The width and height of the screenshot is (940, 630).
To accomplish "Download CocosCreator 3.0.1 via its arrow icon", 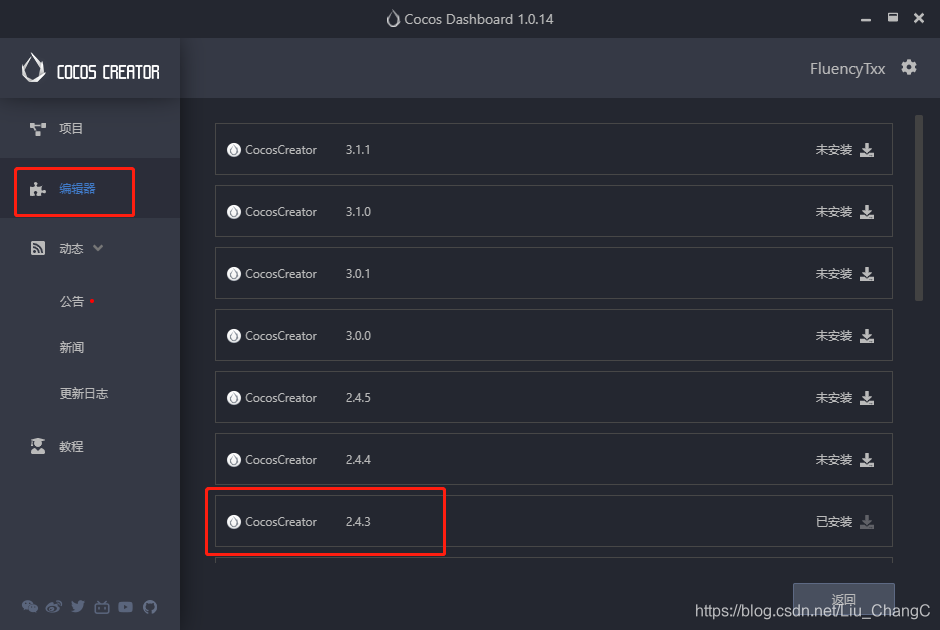I will point(867,274).
